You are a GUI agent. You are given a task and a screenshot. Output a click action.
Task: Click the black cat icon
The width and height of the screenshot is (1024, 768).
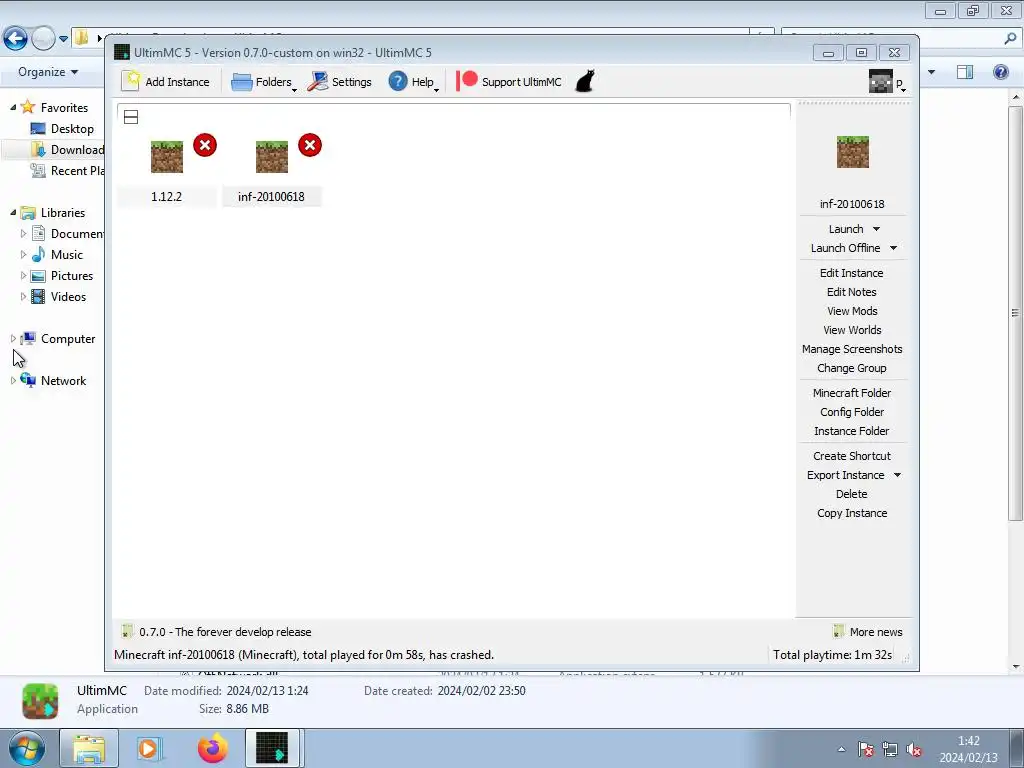click(585, 82)
